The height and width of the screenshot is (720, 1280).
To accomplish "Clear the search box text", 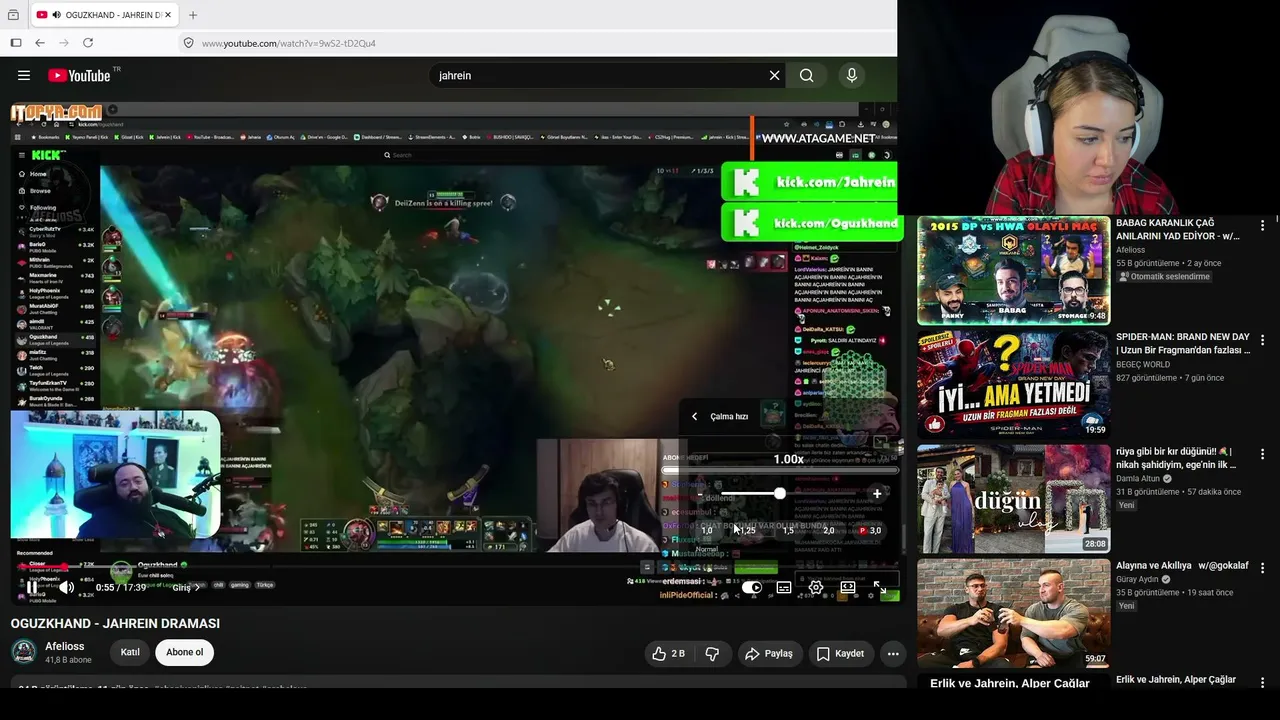I will [x=774, y=75].
